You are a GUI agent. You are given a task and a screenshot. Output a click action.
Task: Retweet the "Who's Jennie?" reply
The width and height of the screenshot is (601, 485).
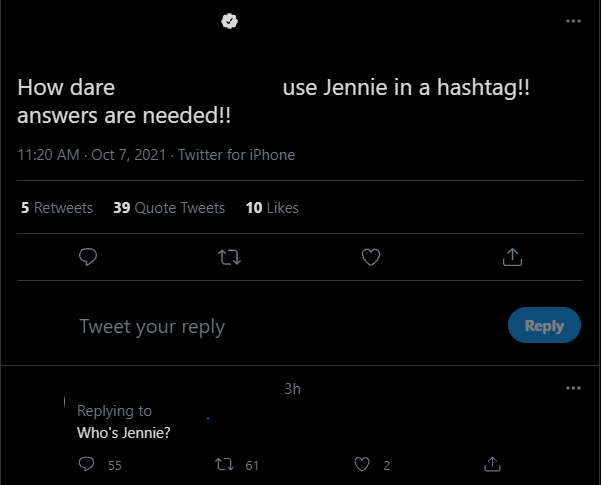tap(225, 464)
